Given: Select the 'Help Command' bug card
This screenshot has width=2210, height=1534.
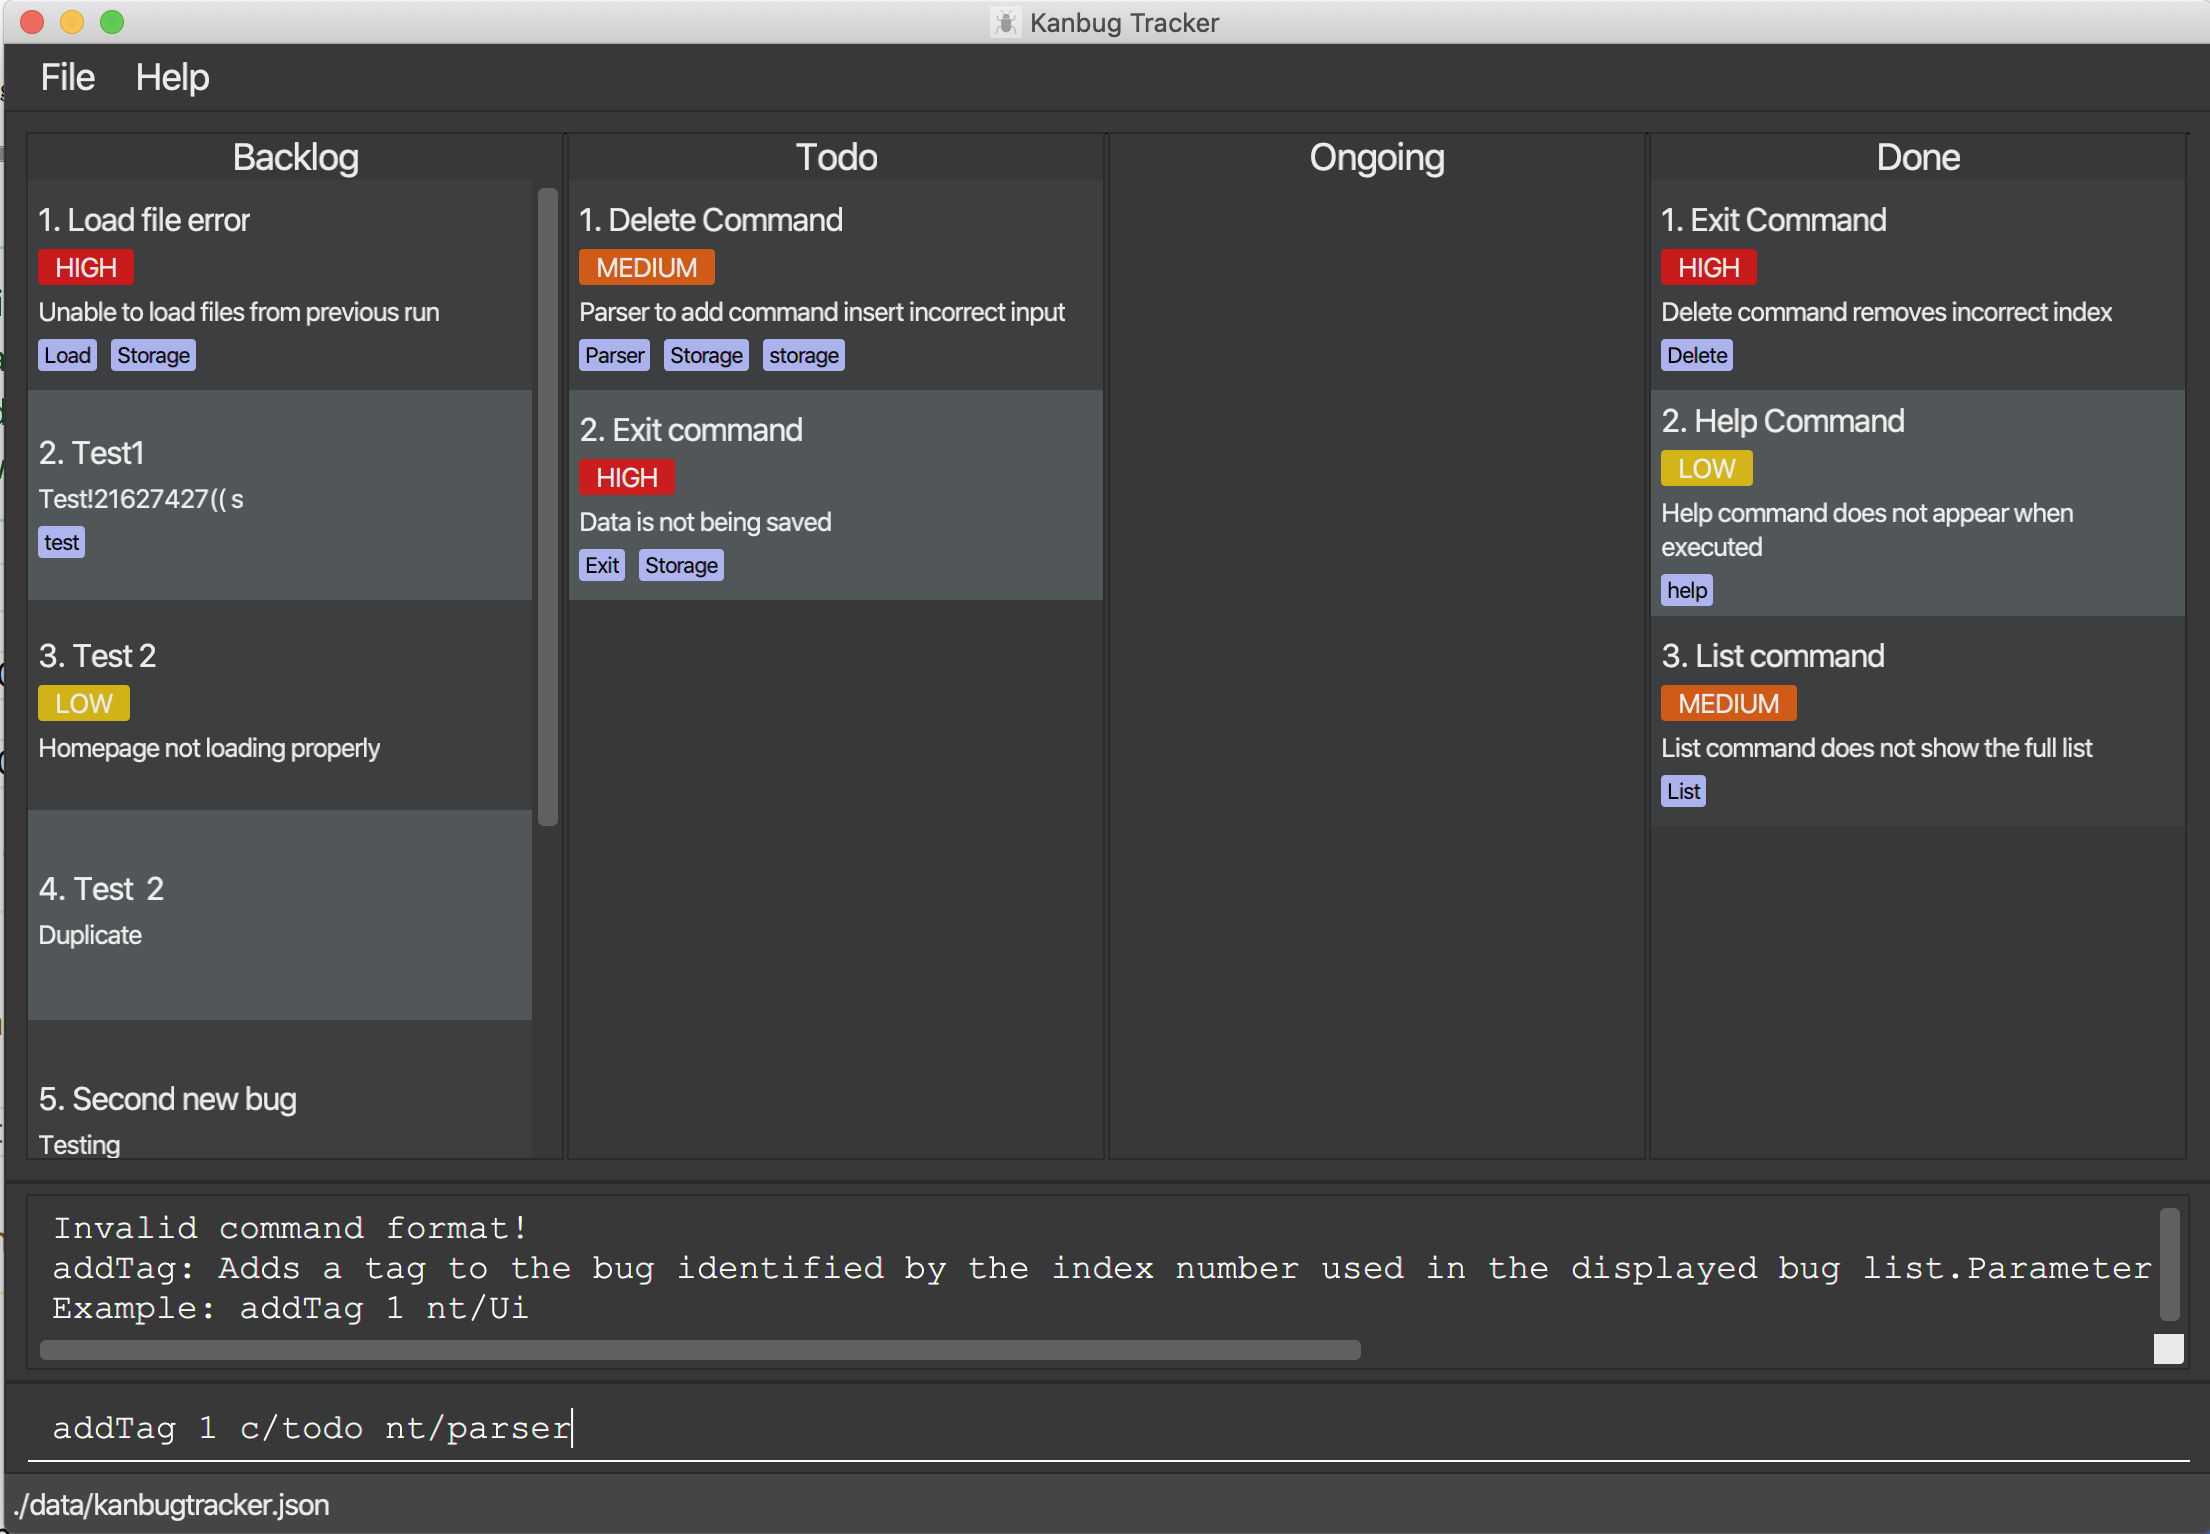Looking at the screenshot, I should (1918, 503).
